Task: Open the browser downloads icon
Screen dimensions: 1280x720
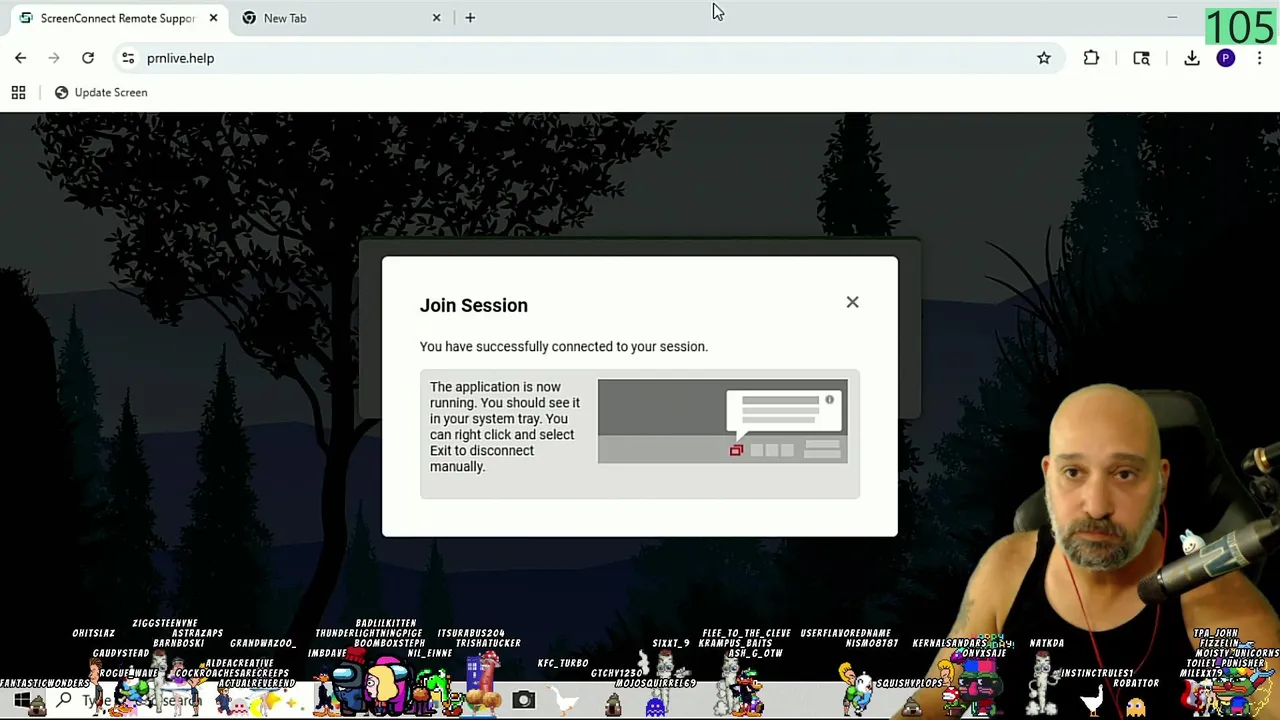Action: 1192,58
